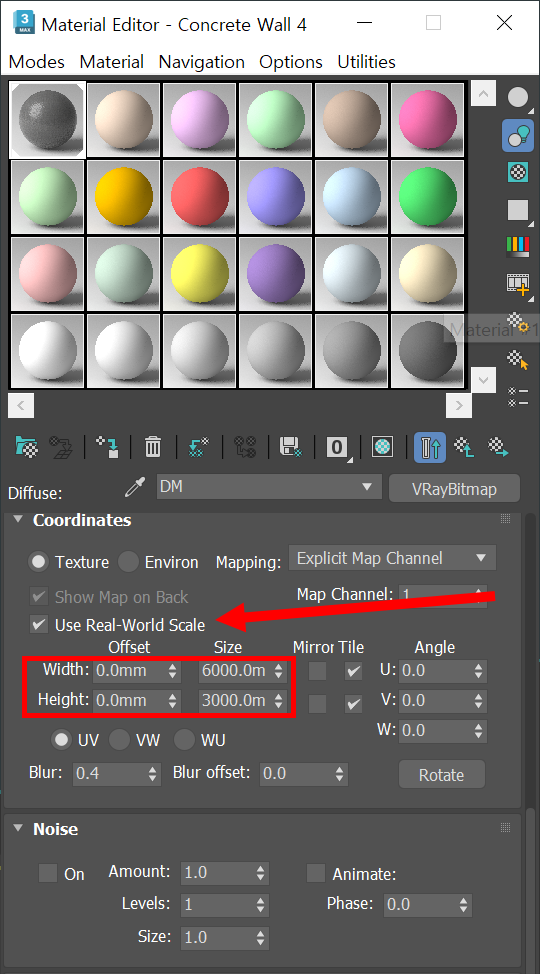Select the red sample sphere slot
The width and height of the screenshot is (540, 974).
(199, 197)
